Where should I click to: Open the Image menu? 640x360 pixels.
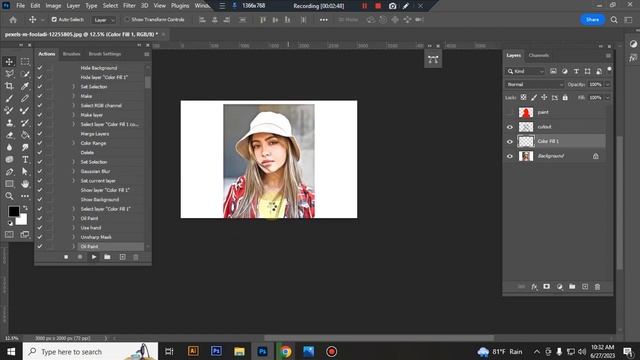click(53, 6)
